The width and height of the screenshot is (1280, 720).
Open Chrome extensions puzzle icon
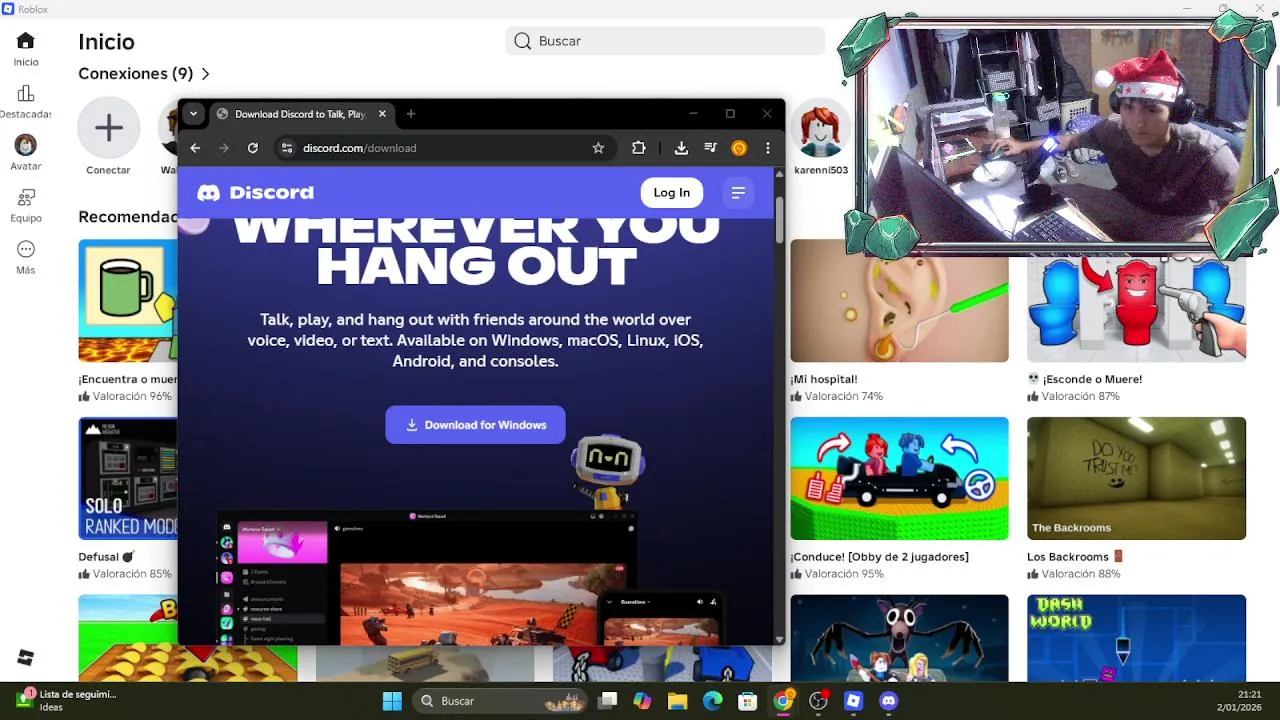click(639, 148)
